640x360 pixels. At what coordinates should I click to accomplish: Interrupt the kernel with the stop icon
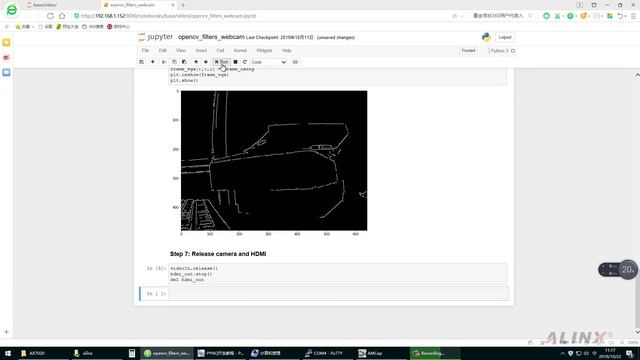[236, 62]
